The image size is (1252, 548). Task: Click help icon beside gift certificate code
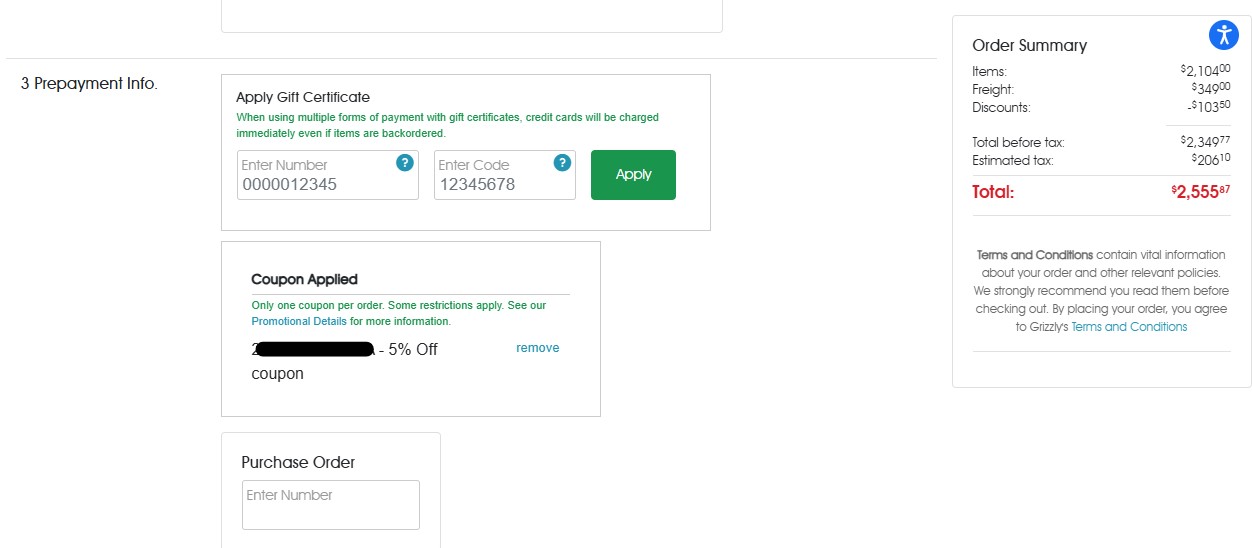pos(562,163)
